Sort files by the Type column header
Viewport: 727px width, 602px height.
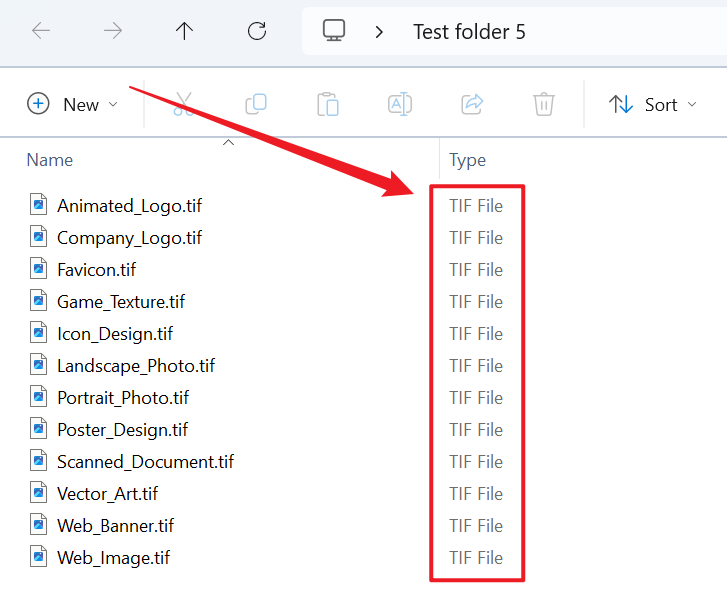click(467, 160)
